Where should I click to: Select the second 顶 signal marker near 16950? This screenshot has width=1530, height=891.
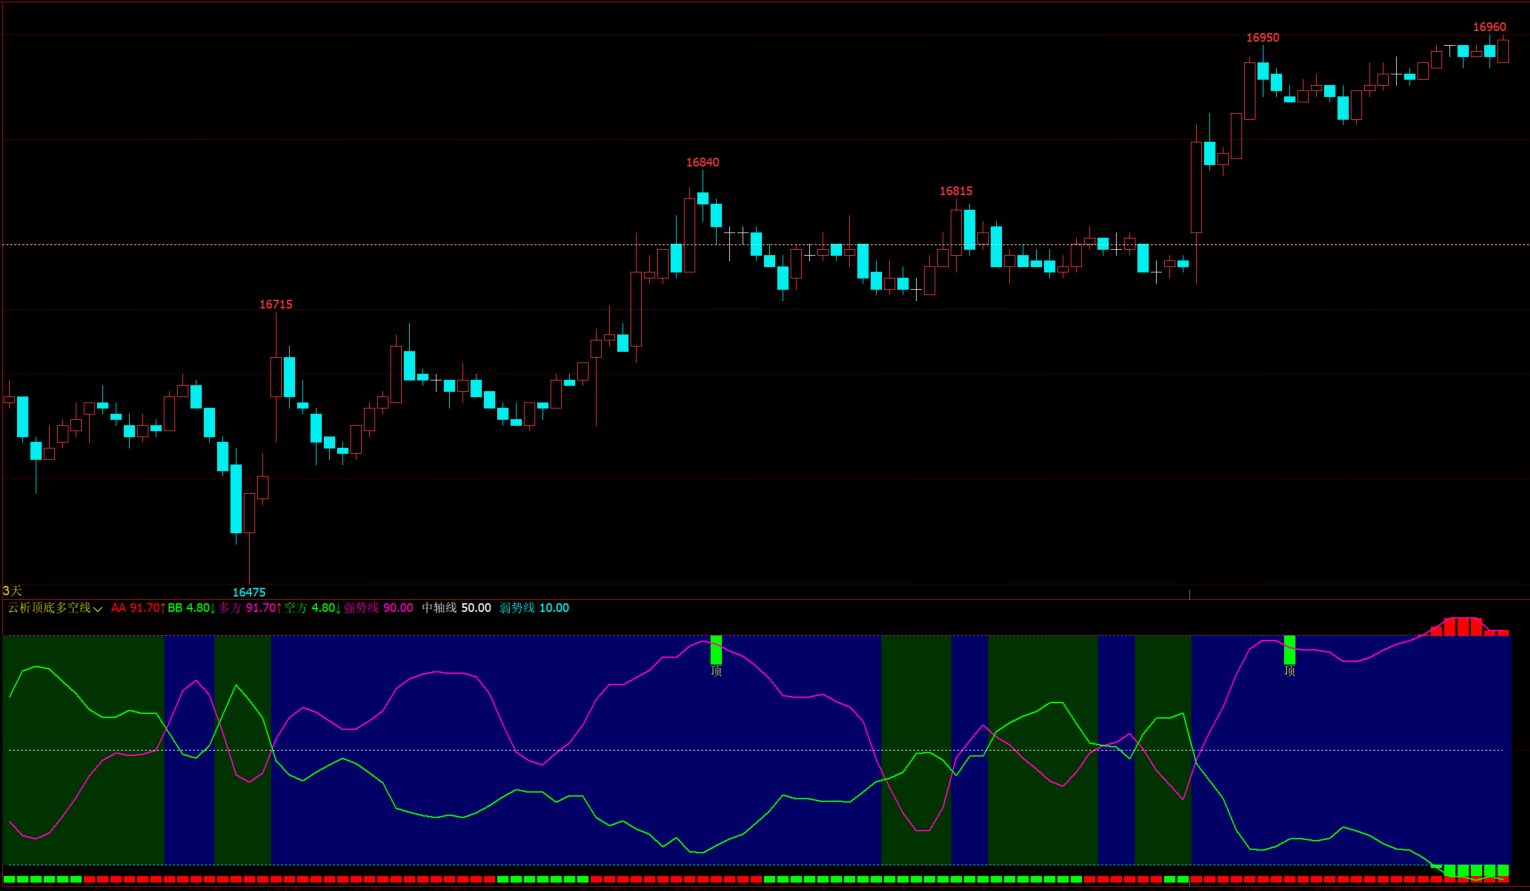tap(1290, 671)
